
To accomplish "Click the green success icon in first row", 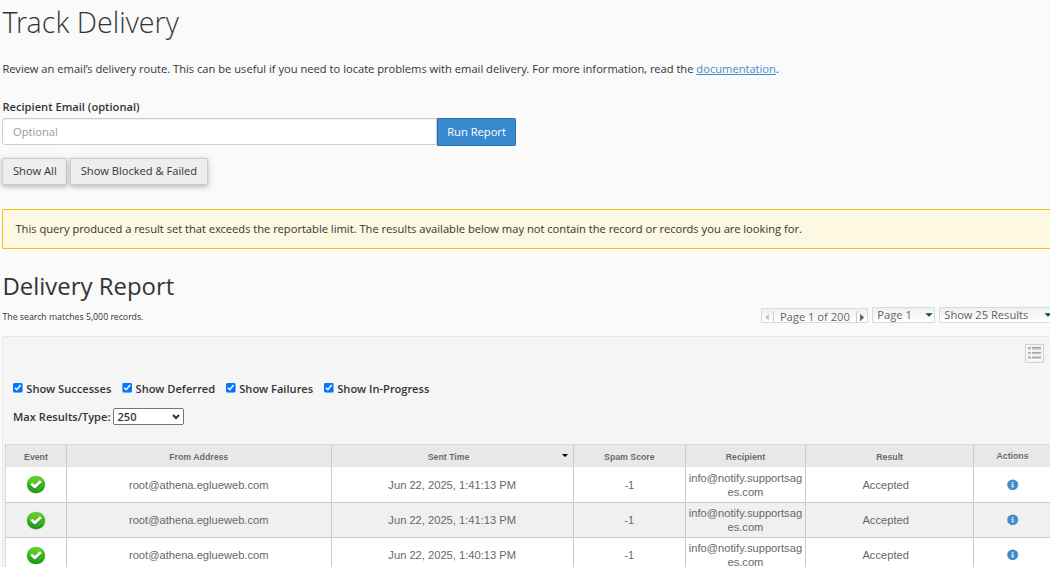I will (x=36, y=484).
